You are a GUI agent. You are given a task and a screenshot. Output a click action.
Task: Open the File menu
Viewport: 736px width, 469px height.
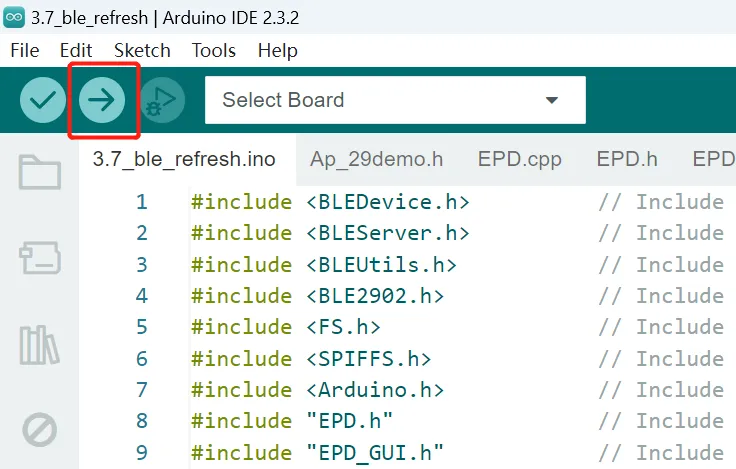tap(25, 50)
